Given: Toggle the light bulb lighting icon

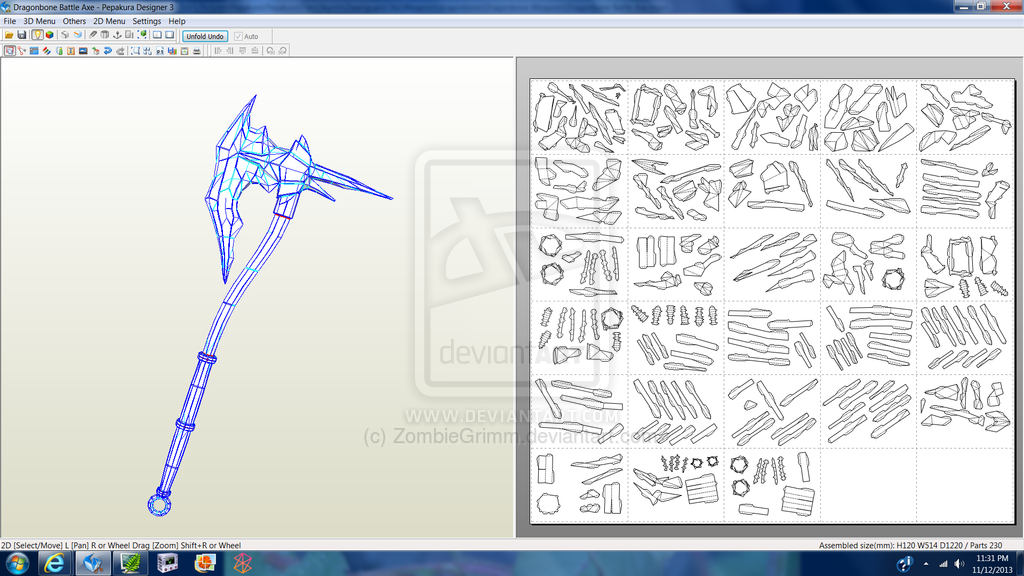Looking at the screenshot, I should point(37,35).
